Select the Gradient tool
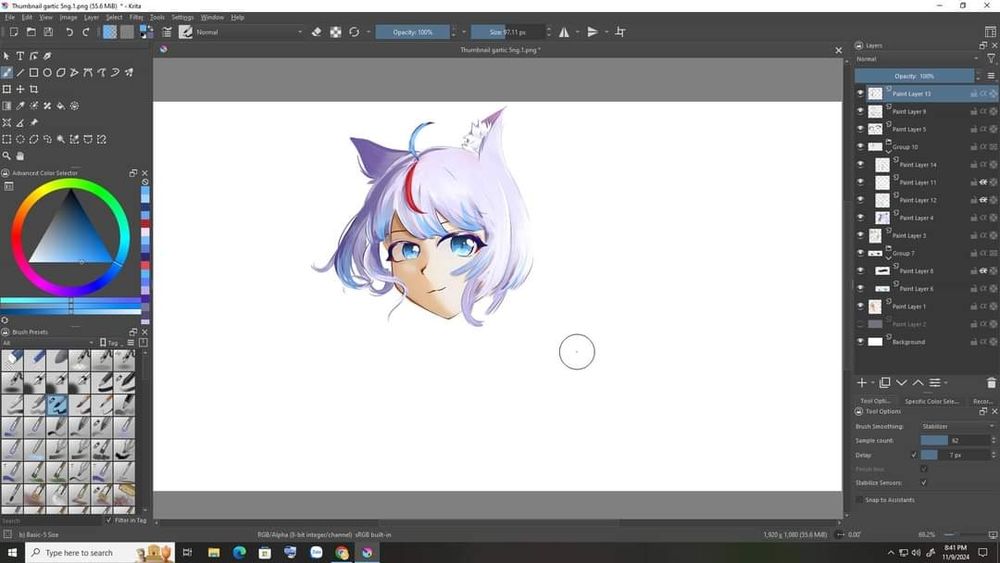 click(x=6, y=106)
